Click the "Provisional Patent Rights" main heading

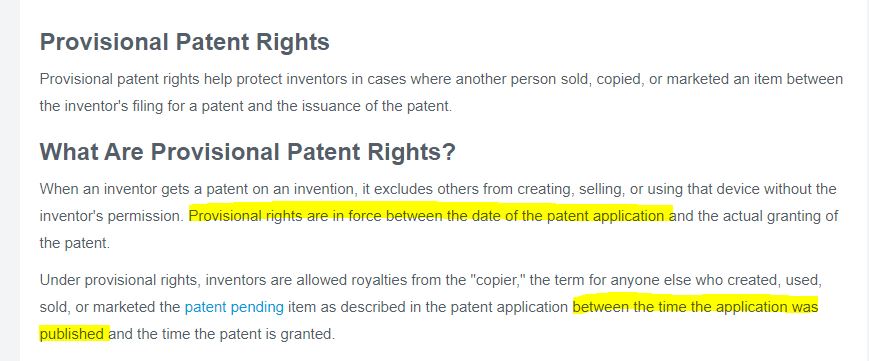coord(185,42)
